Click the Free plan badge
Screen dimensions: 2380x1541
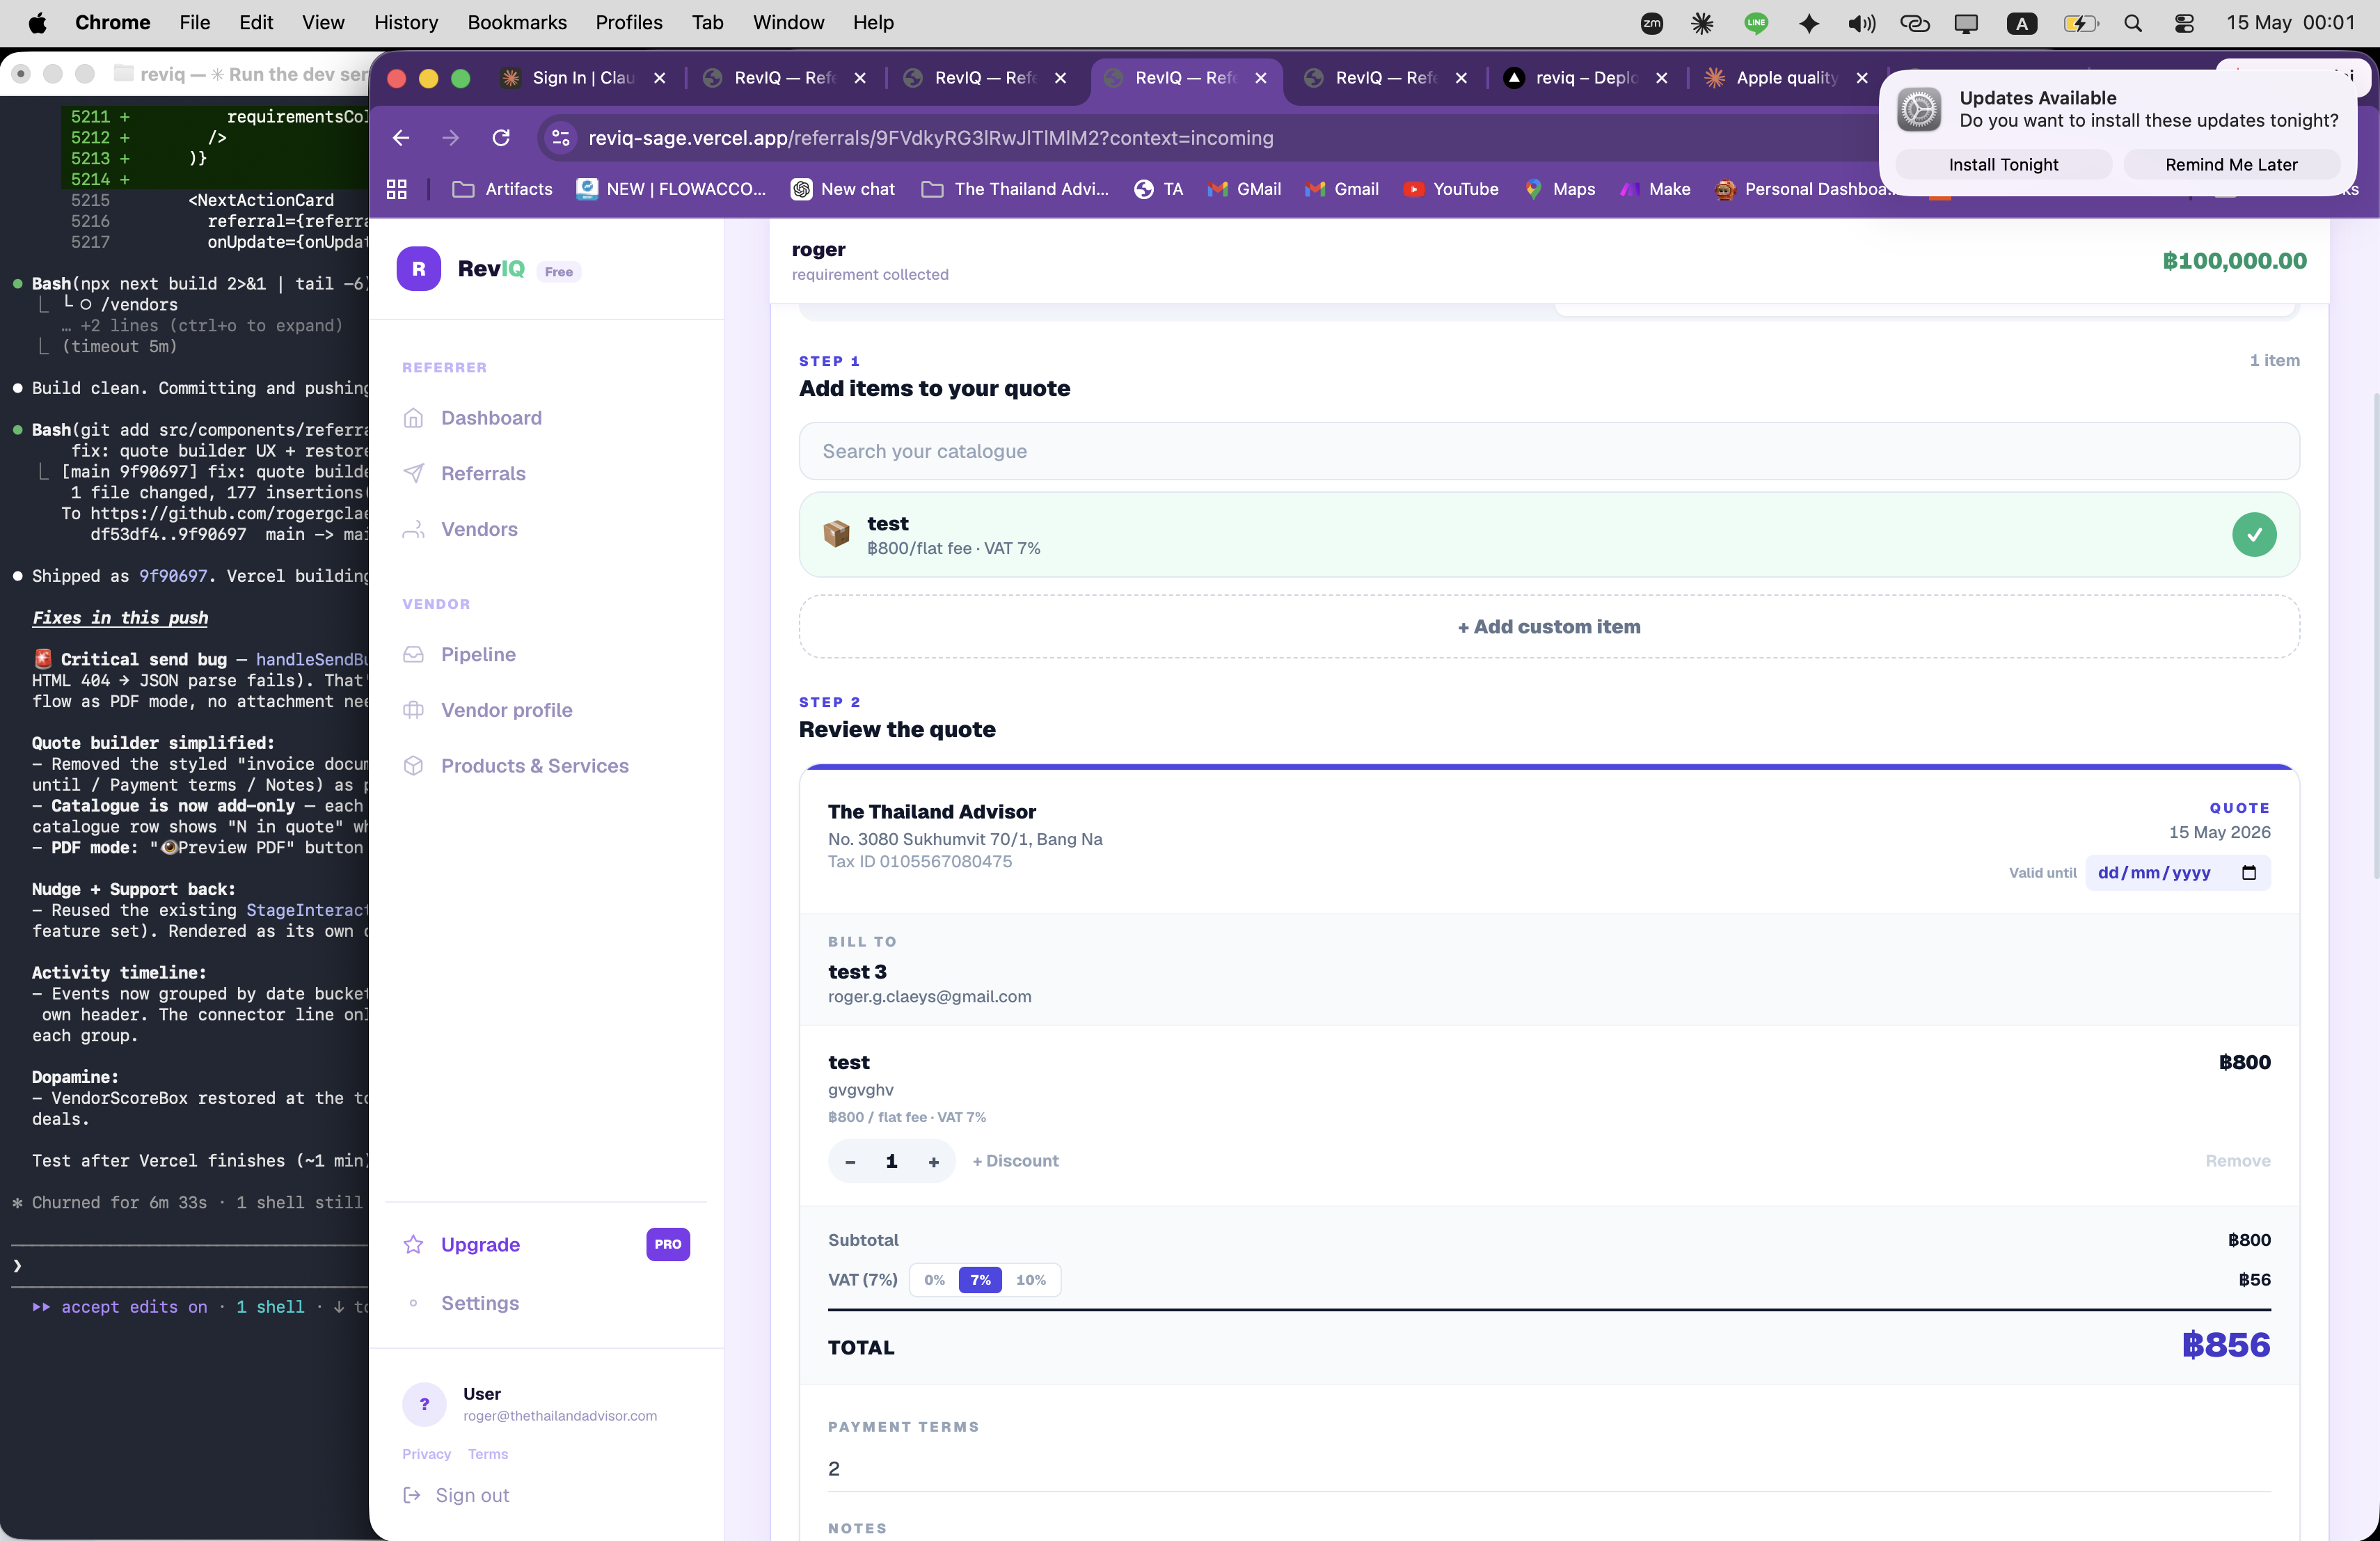point(559,272)
